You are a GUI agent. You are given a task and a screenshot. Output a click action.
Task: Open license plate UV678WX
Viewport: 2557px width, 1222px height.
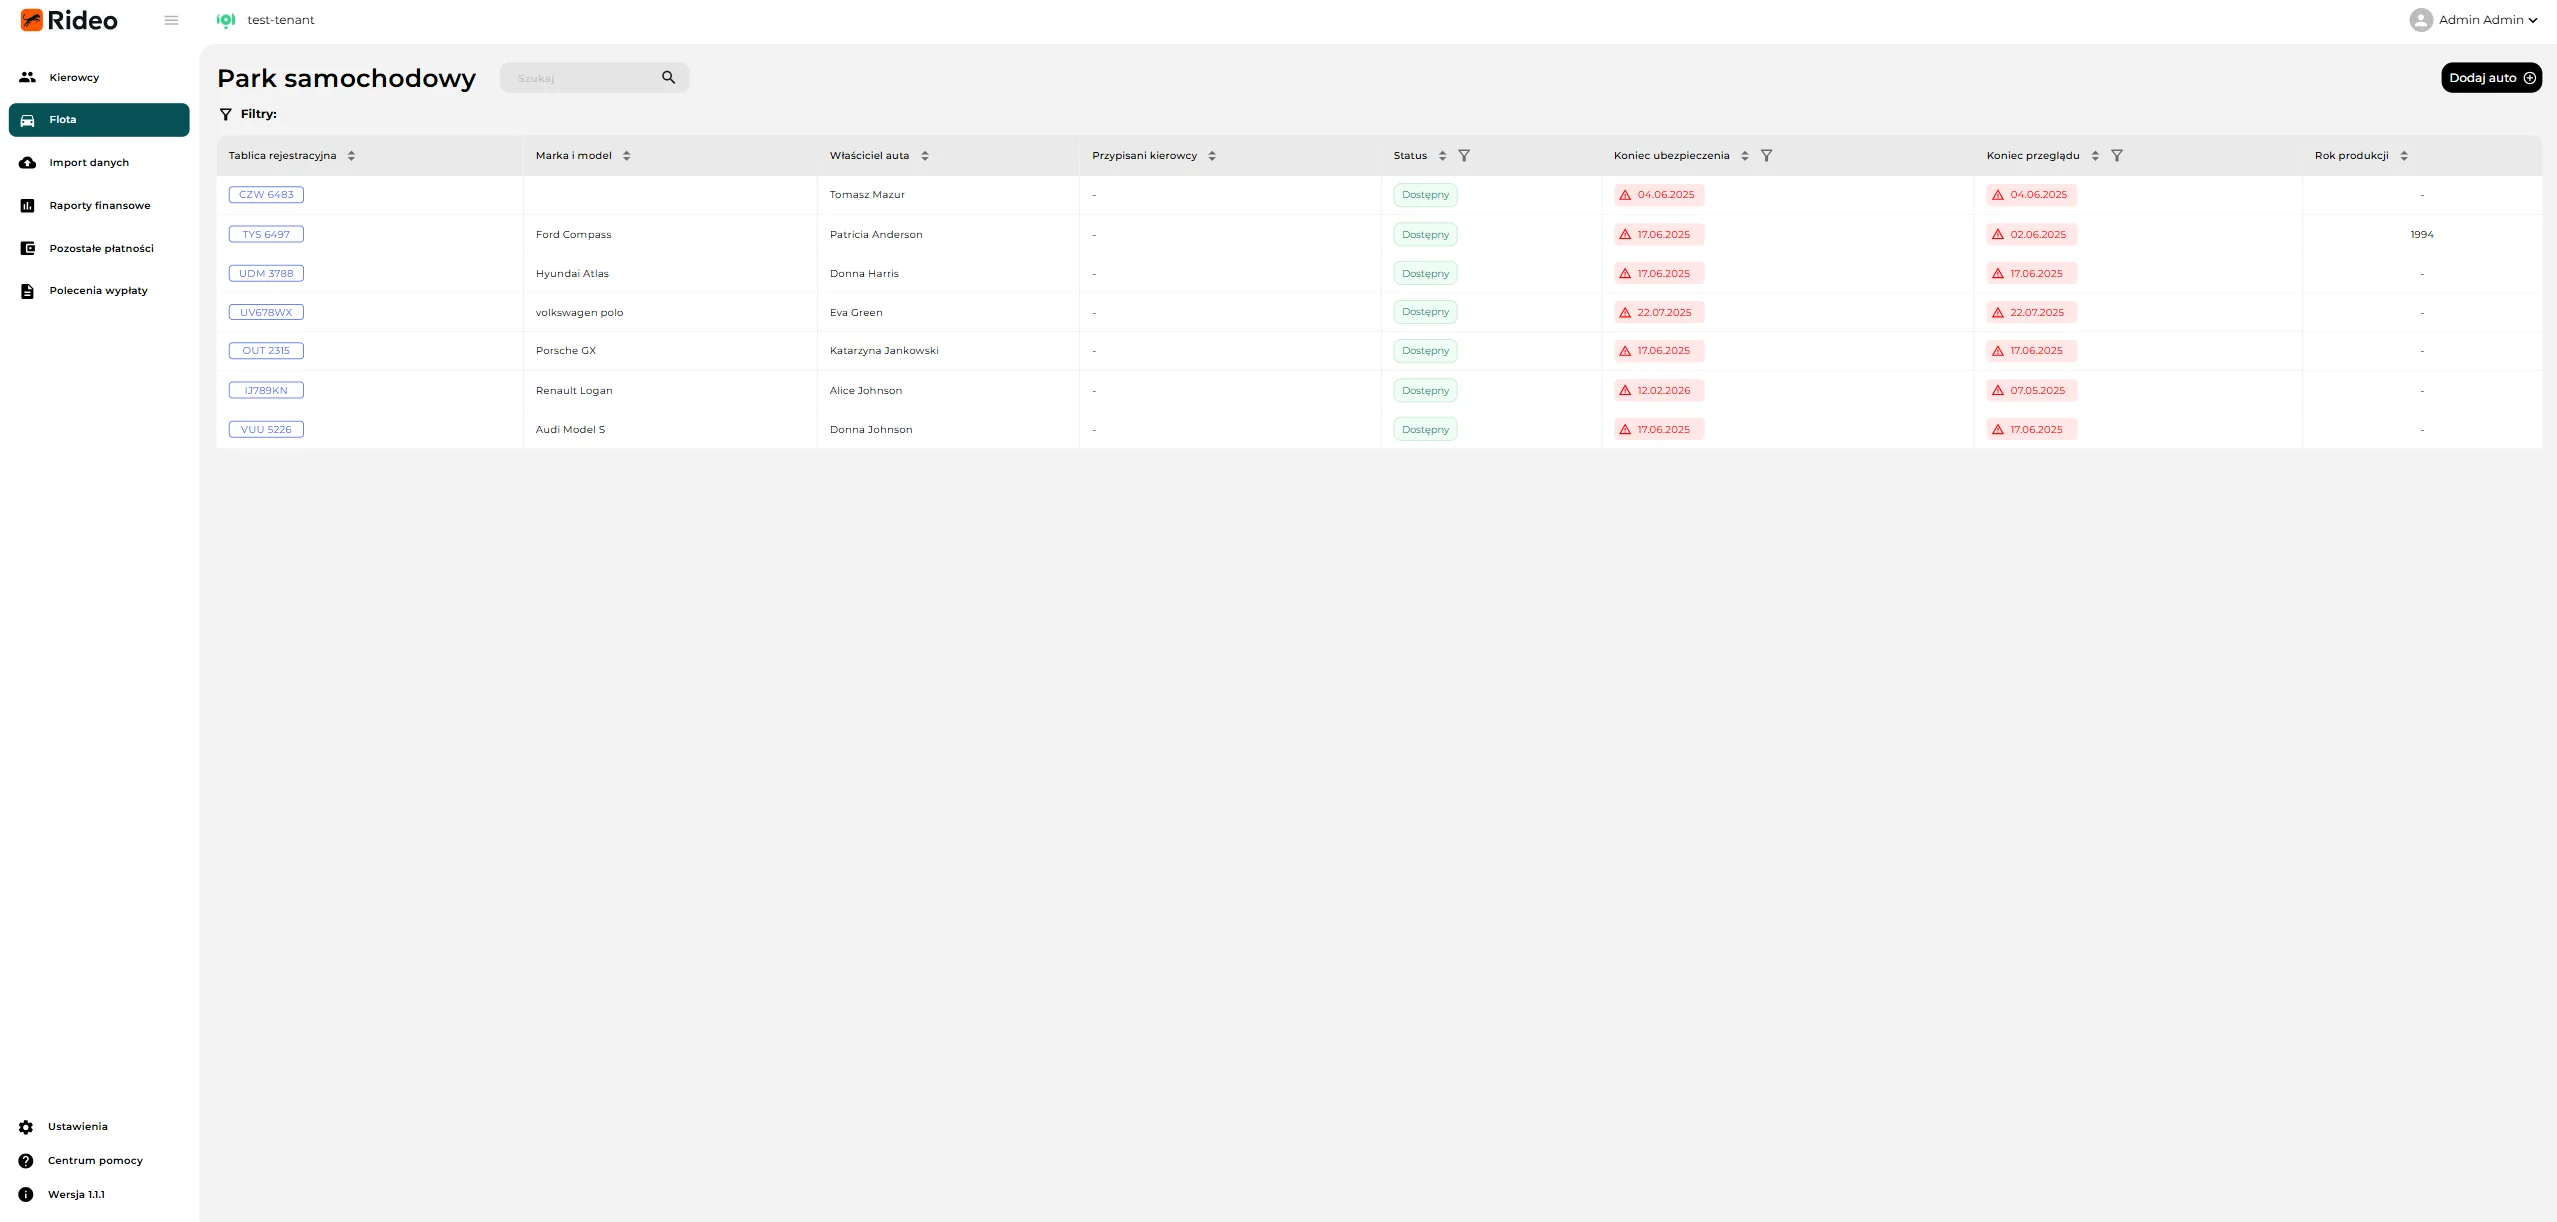(x=266, y=312)
